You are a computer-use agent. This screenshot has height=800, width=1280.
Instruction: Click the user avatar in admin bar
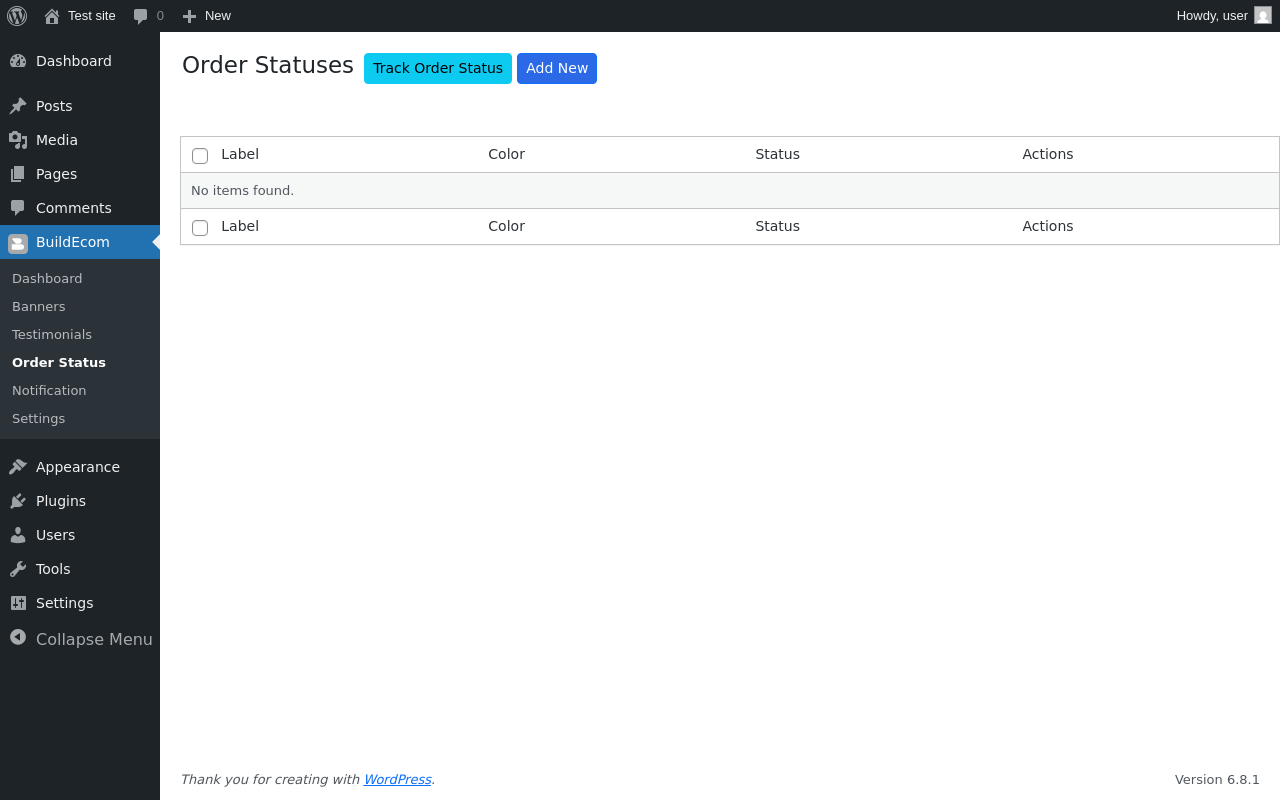tap(1263, 15)
